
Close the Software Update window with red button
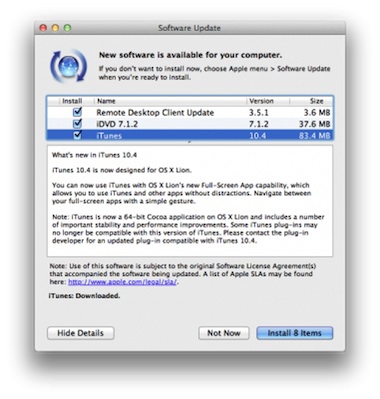(43, 28)
